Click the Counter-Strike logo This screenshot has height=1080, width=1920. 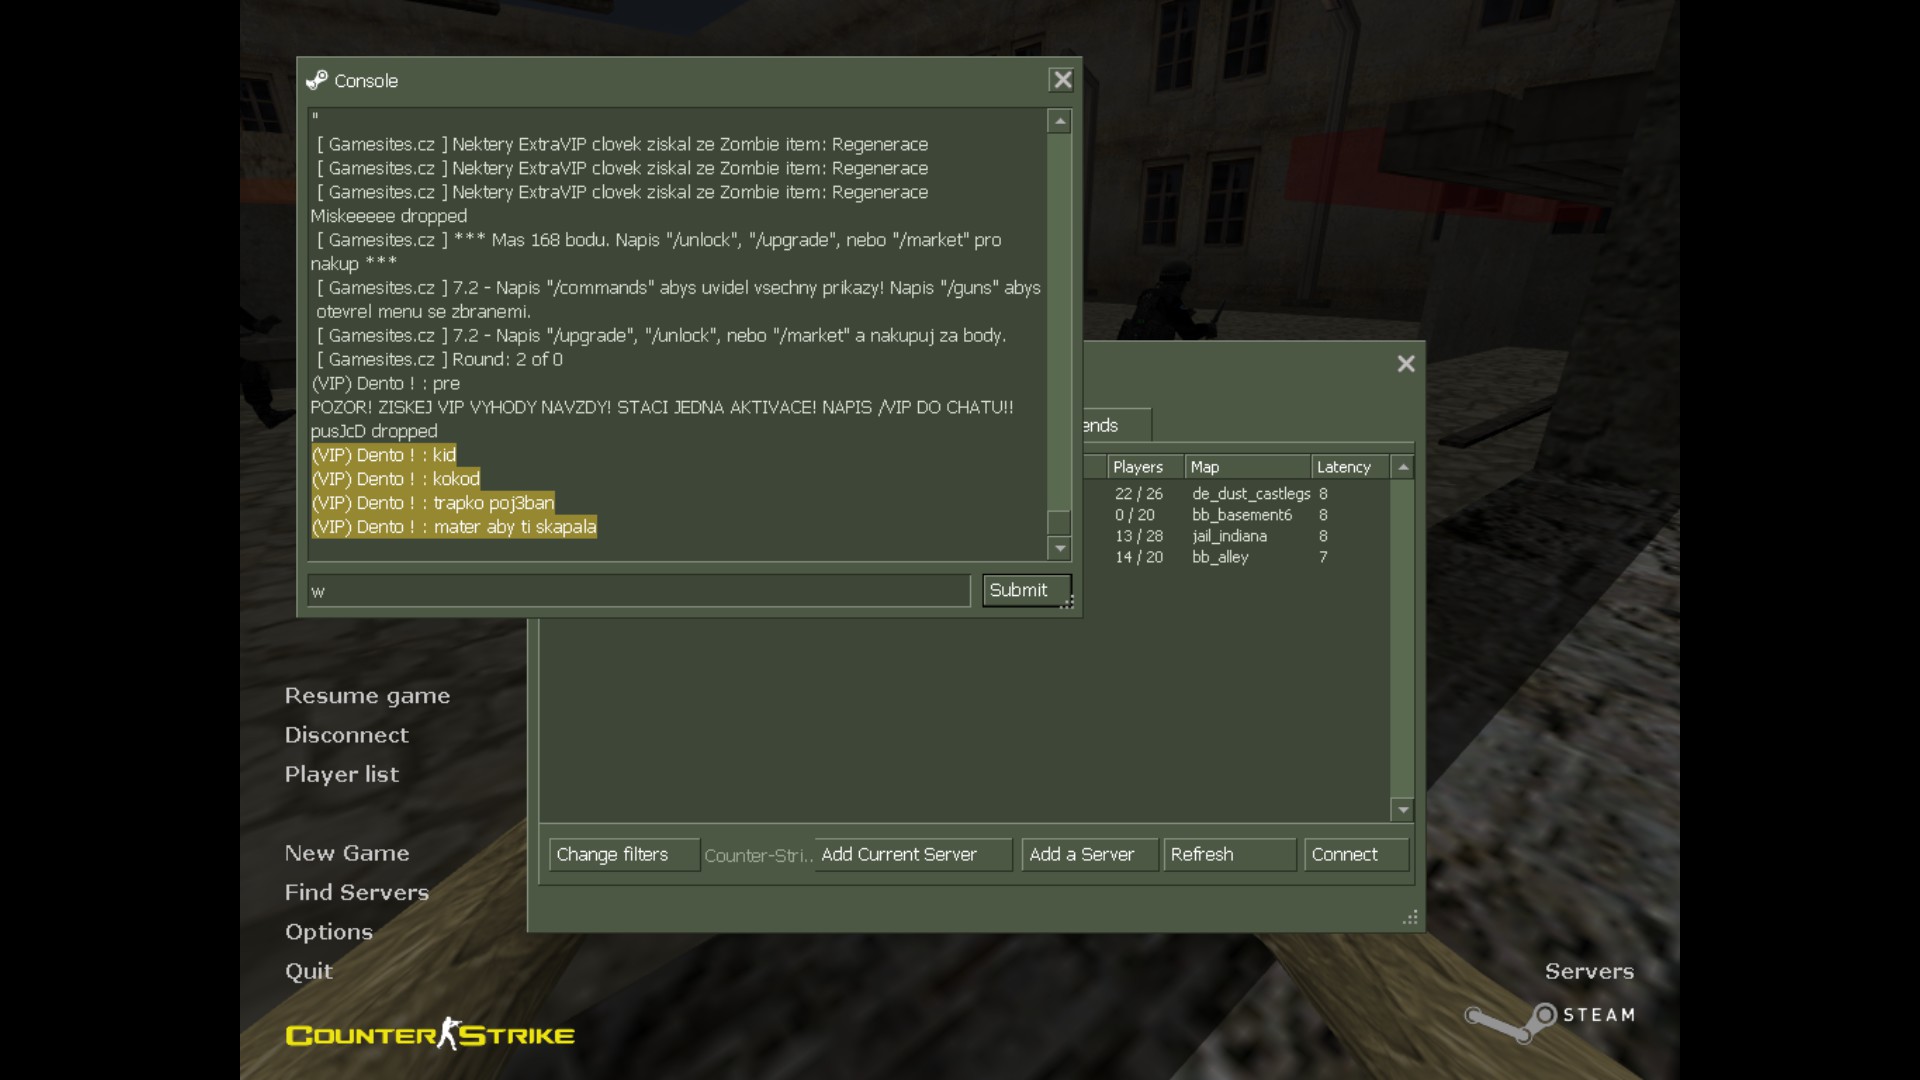(430, 1034)
